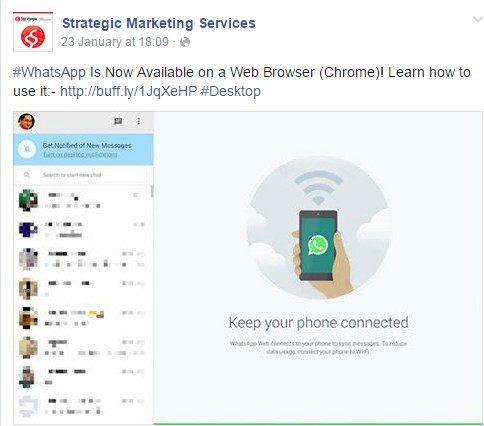Open the buff.ly shortened link
This screenshot has width=484, height=426.
129,91
